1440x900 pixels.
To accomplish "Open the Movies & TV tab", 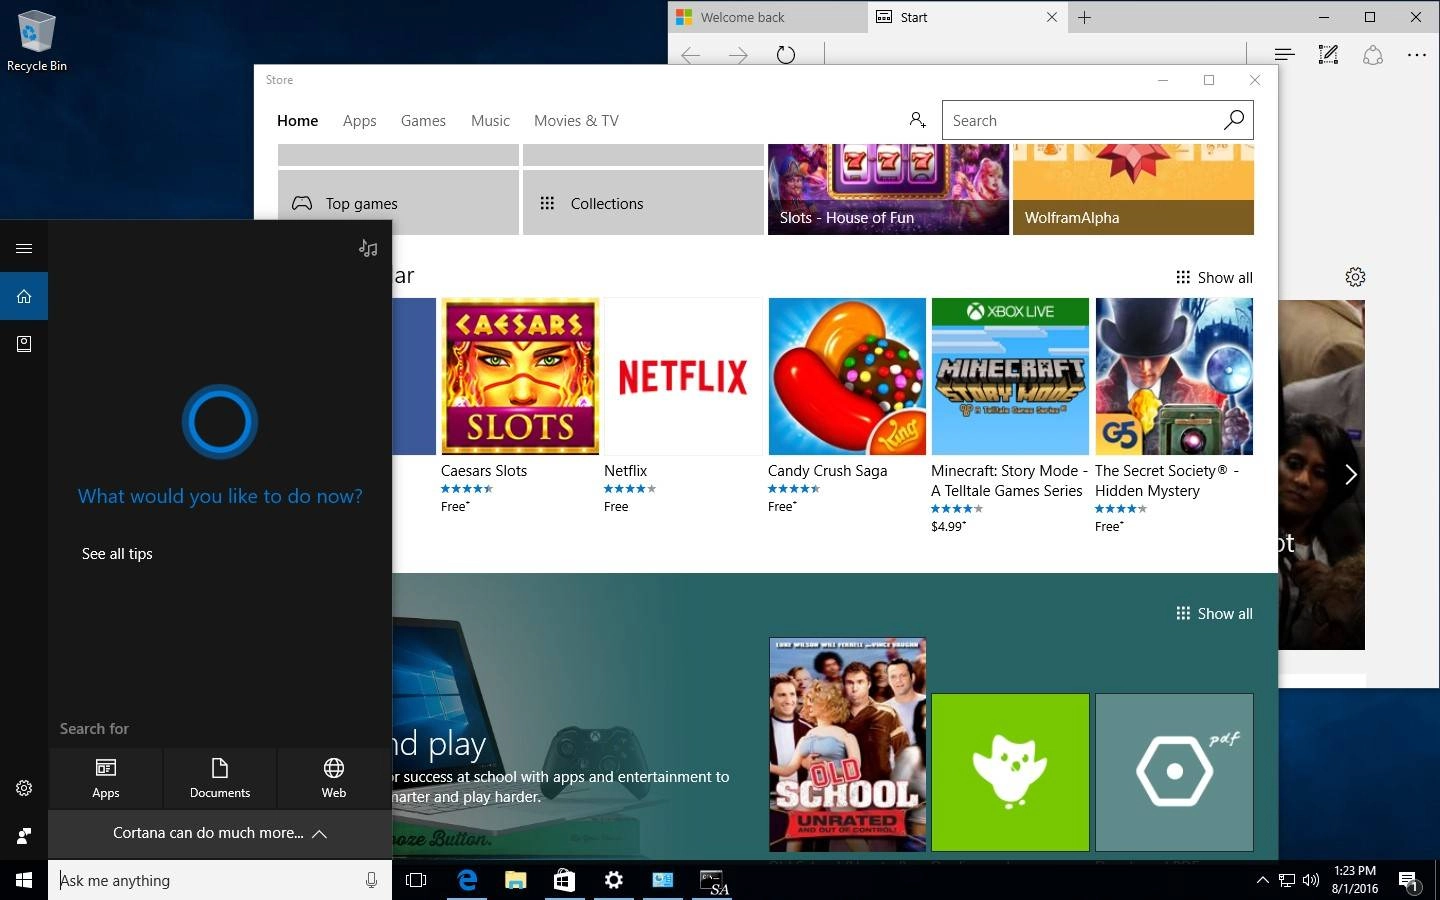I will 576,120.
